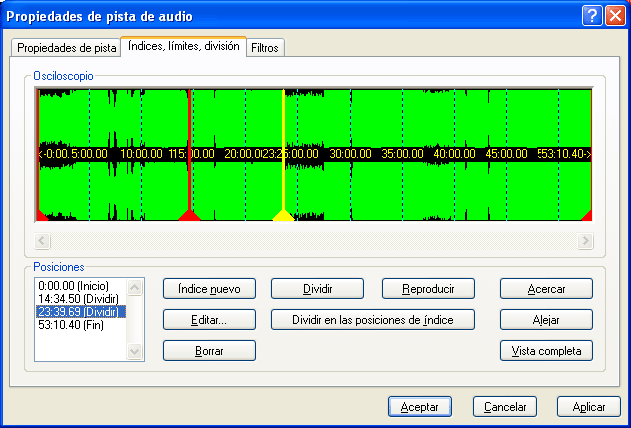
Task: Zoom out with Alejar button
Action: coord(546,319)
